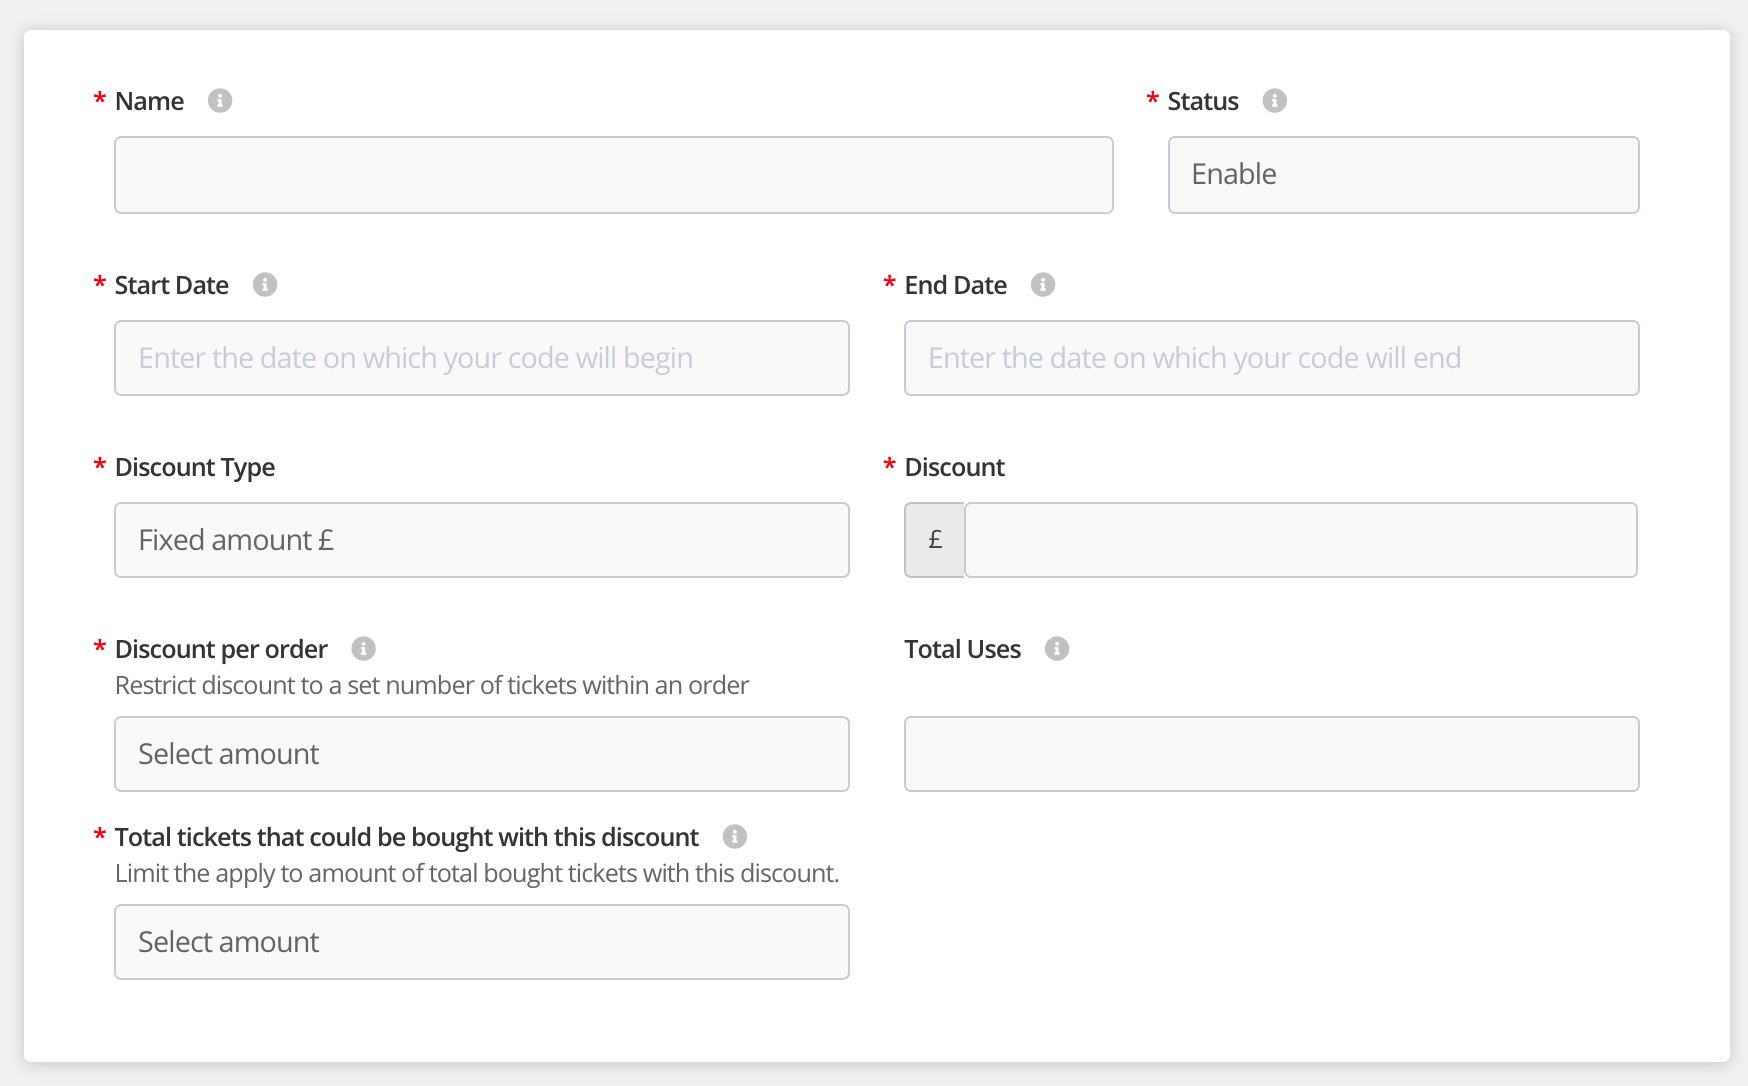Select the End Date input field
The width and height of the screenshot is (1748, 1086).
pos(1270,358)
